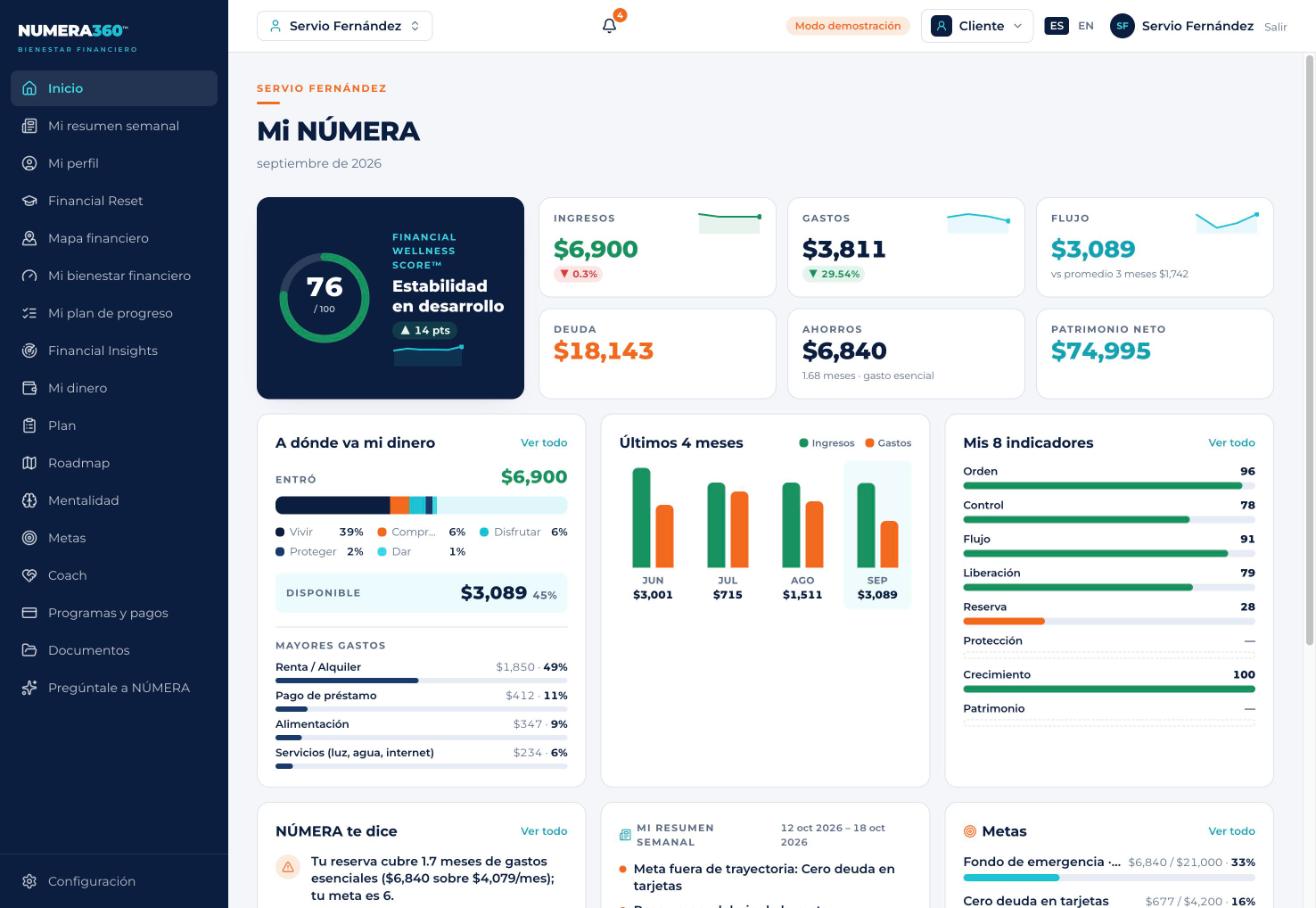Click the JUN $3,001 month column
This screenshot has width=1316, height=908.
click(x=653, y=535)
